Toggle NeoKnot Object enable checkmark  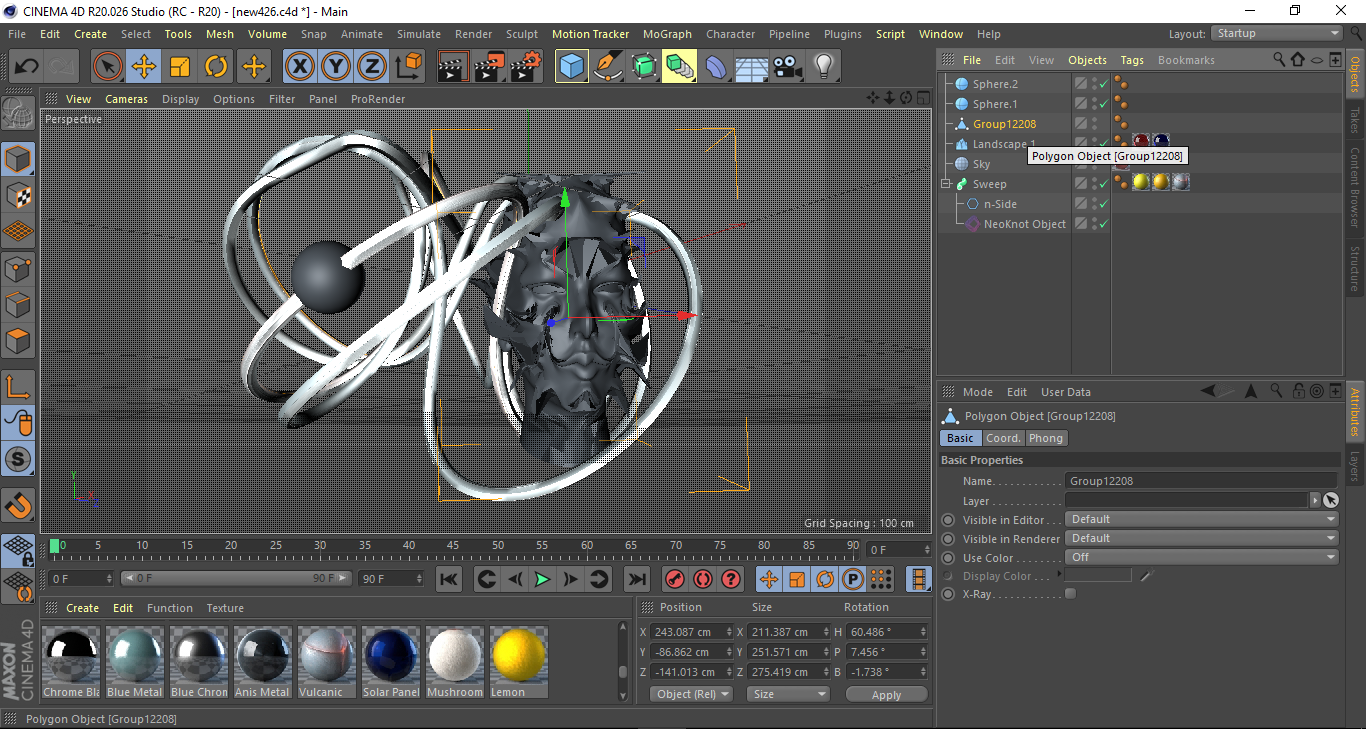1103,224
